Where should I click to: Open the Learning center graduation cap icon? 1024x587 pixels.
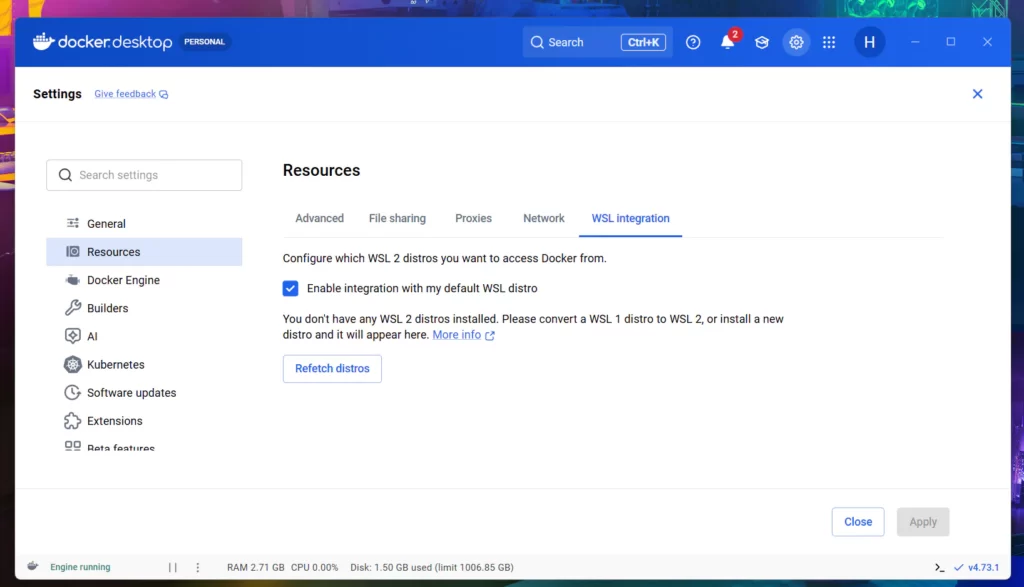coord(761,42)
